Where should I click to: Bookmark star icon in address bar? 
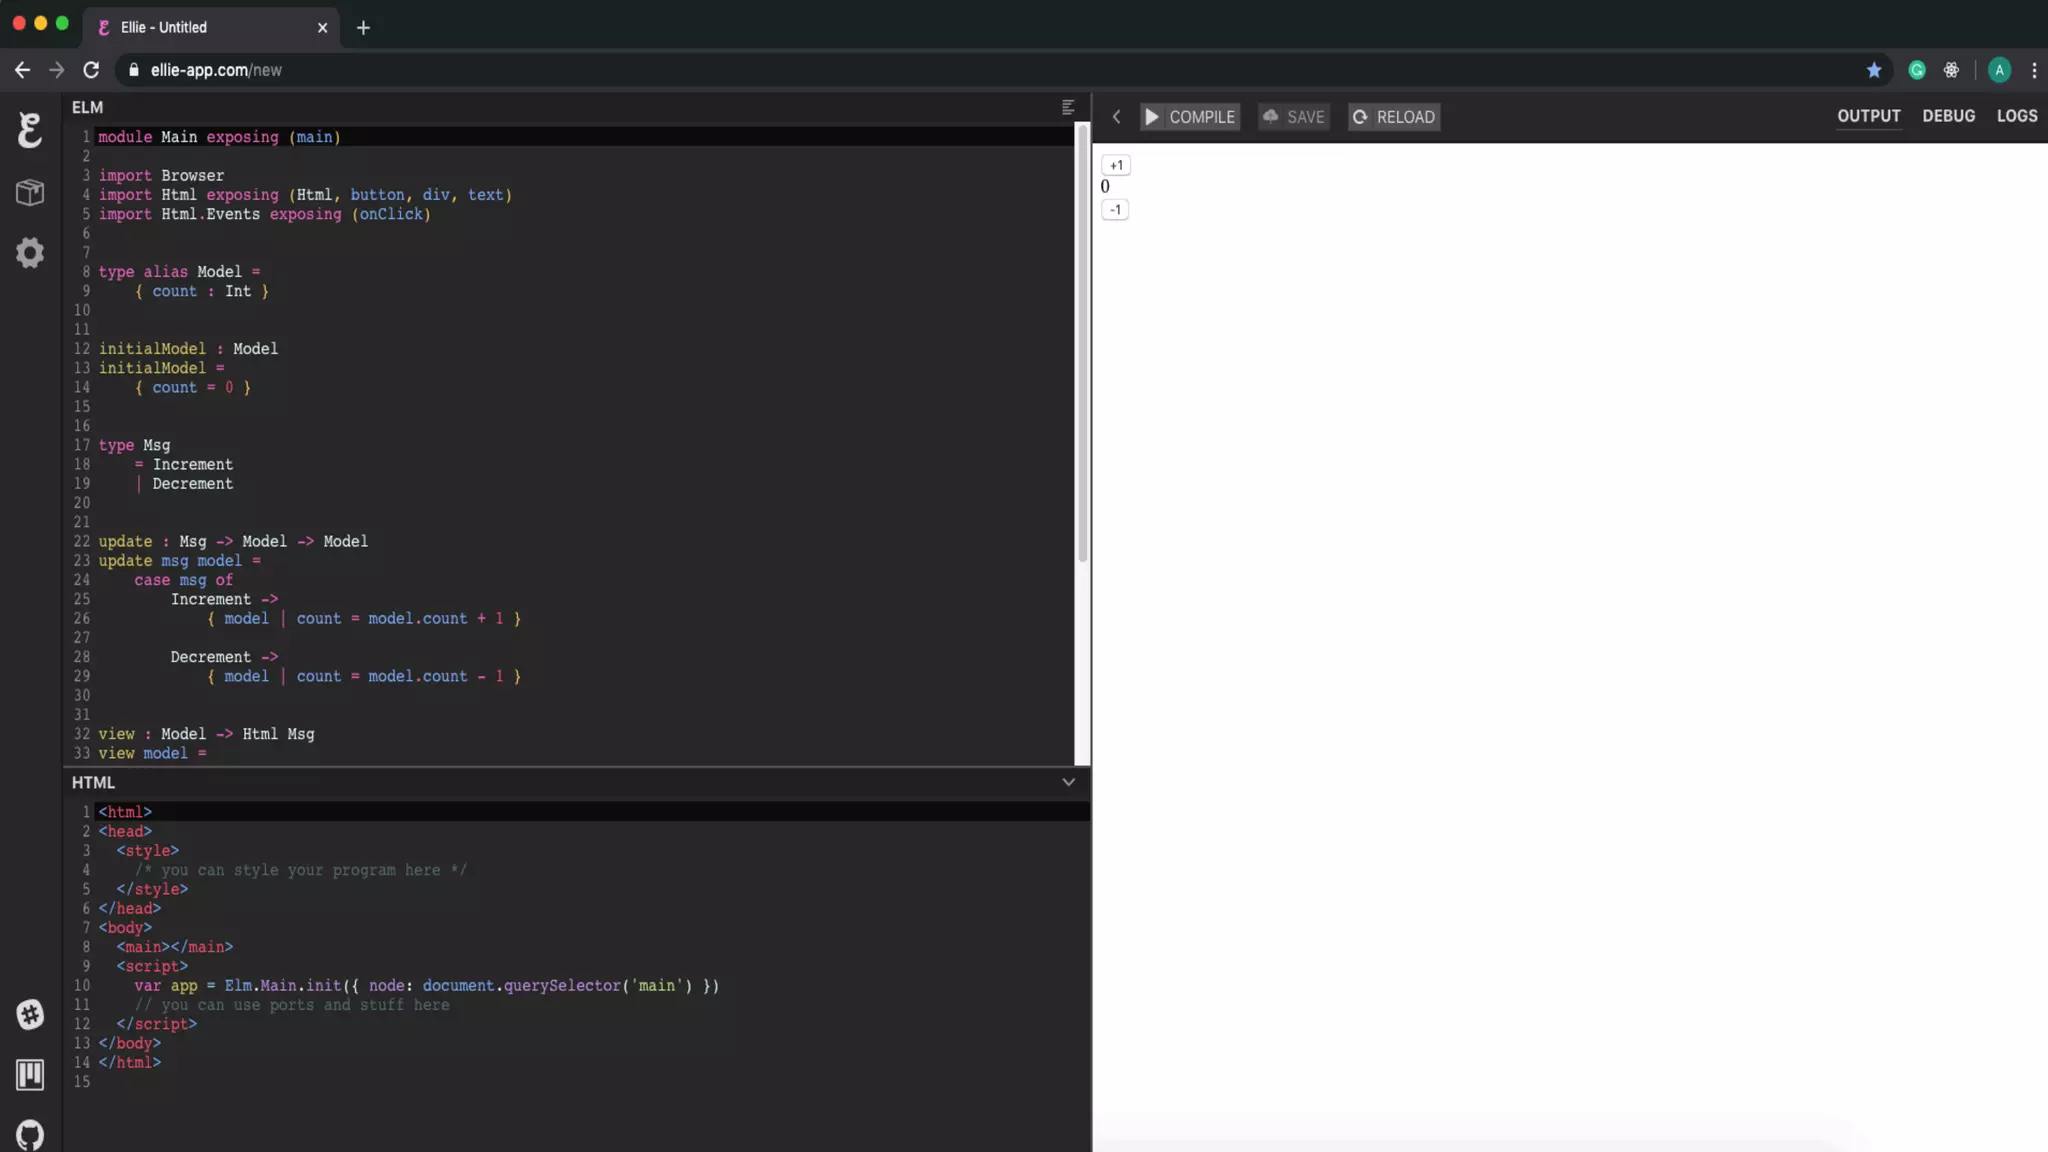(x=1873, y=70)
